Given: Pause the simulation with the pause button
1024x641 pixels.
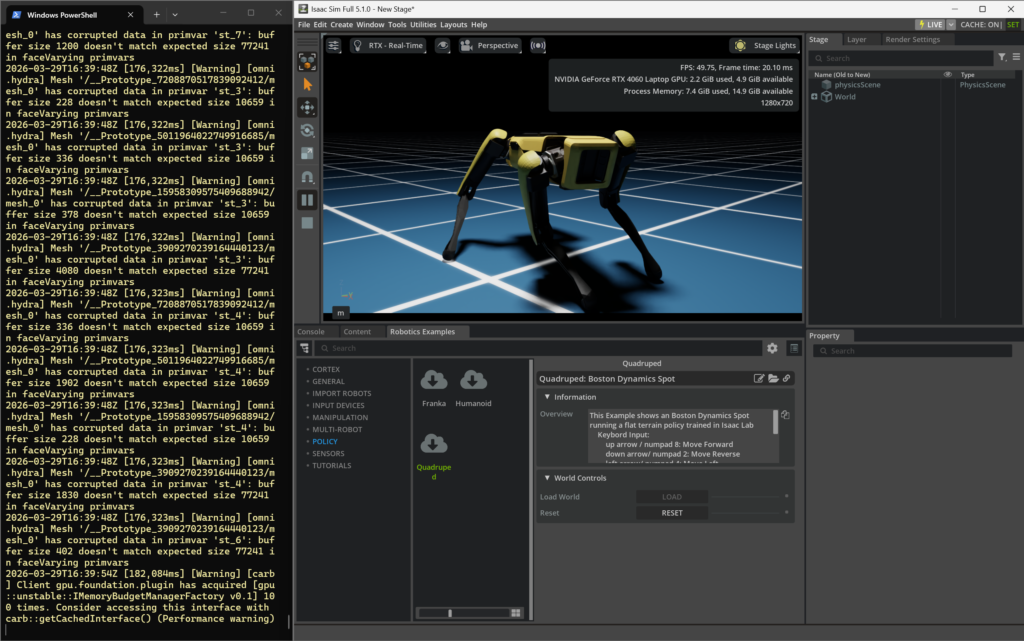Looking at the screenshot, I should pyautogui.click(x=307, y=200).
